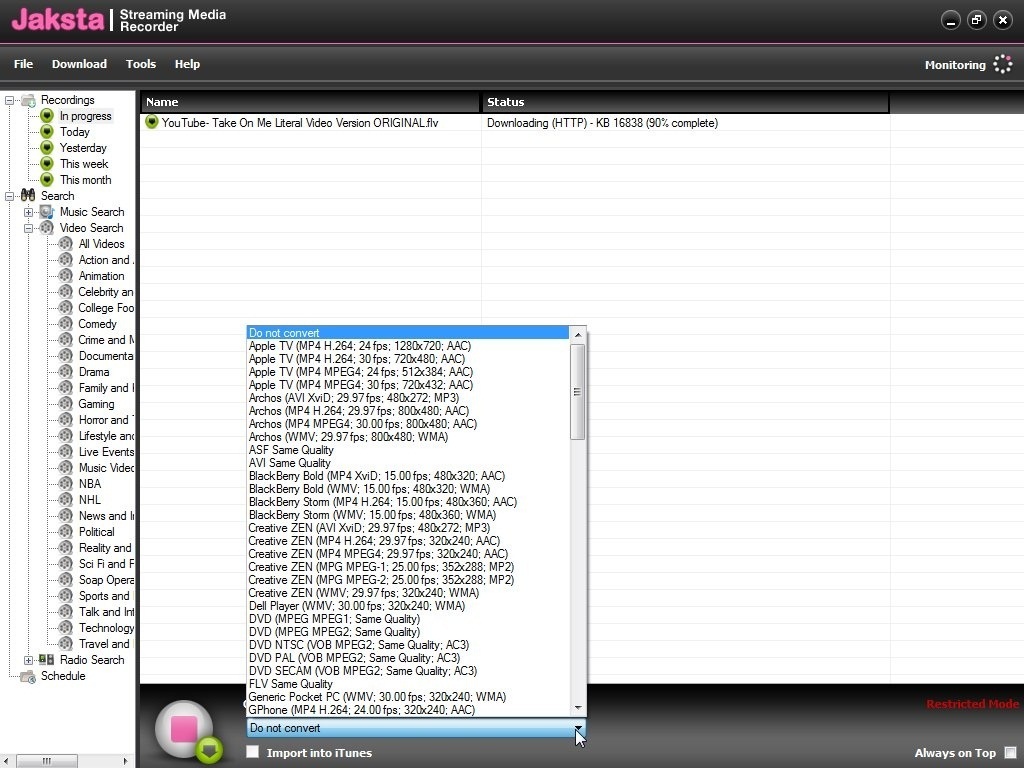Click the Recordings folder icon
The height and width of the screenshot is (768, 1024).
30,99
